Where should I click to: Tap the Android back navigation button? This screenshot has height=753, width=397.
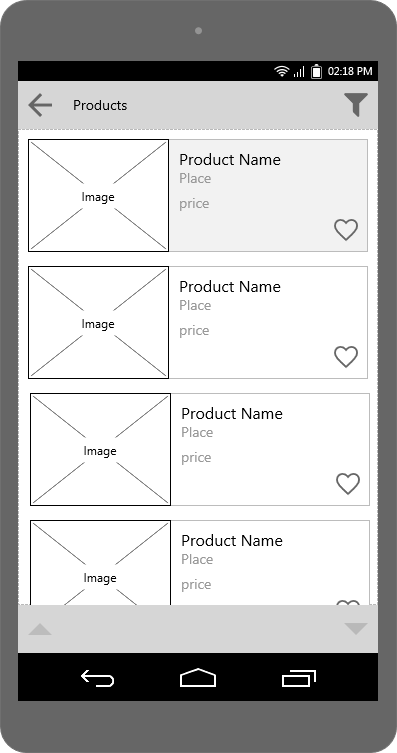[97, 679]
